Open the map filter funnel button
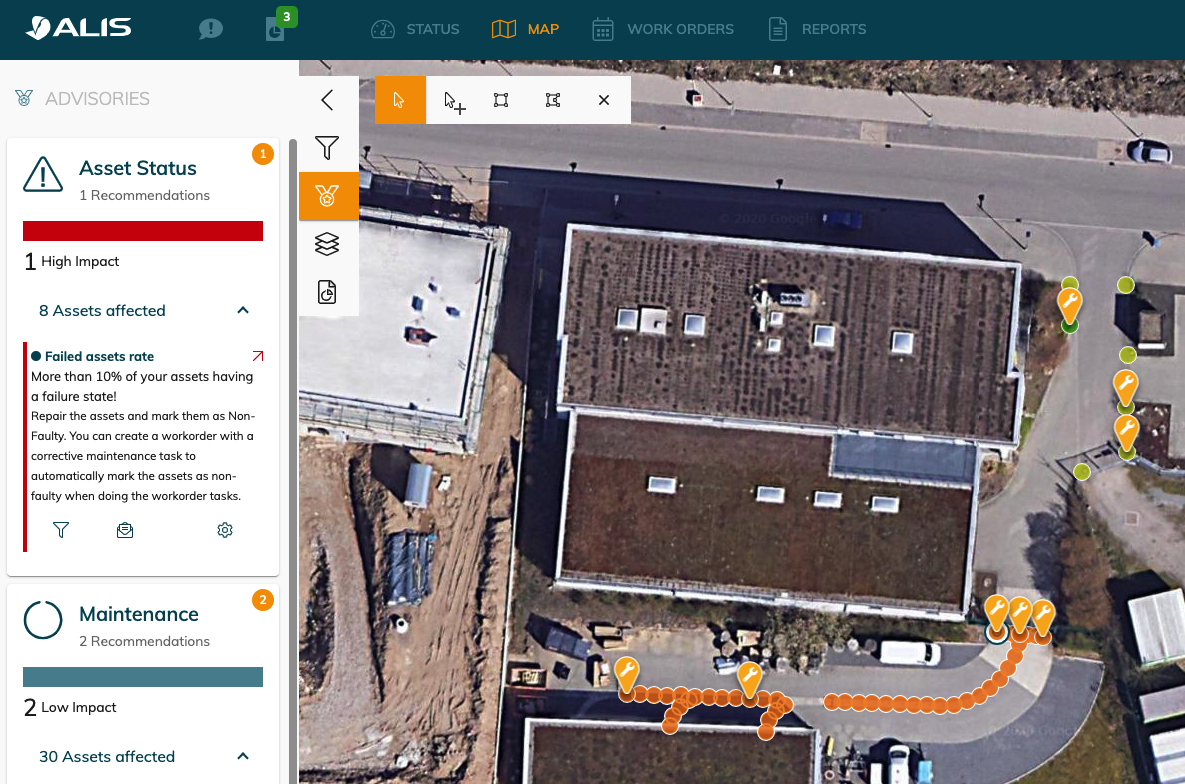The width and height of the screenshot is (1185, 784). point(327,148)
